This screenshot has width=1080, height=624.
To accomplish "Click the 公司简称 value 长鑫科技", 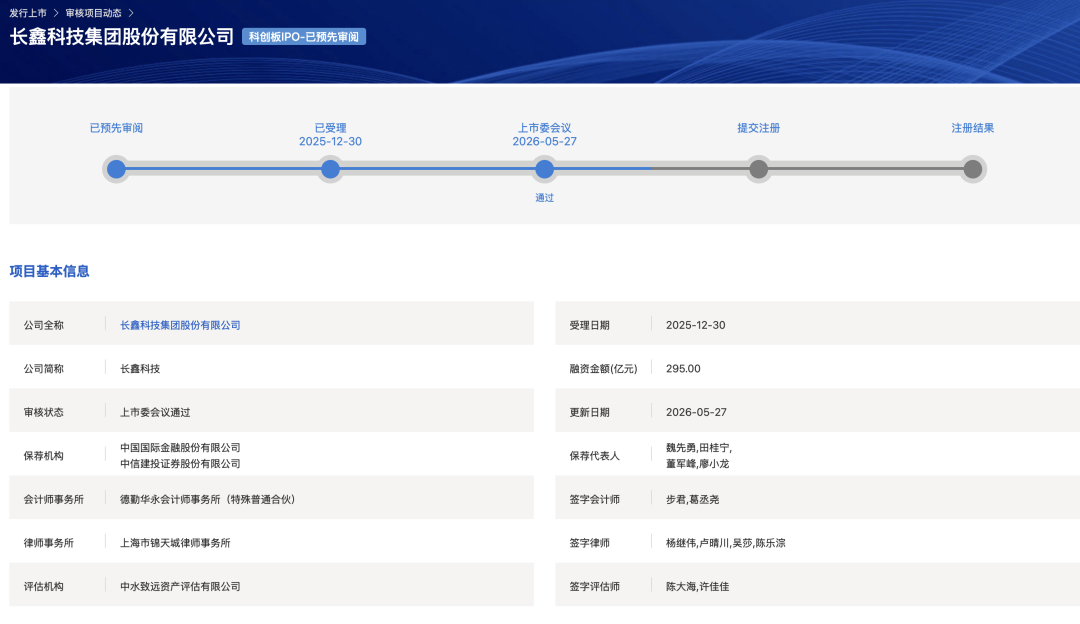I will 140,368.
